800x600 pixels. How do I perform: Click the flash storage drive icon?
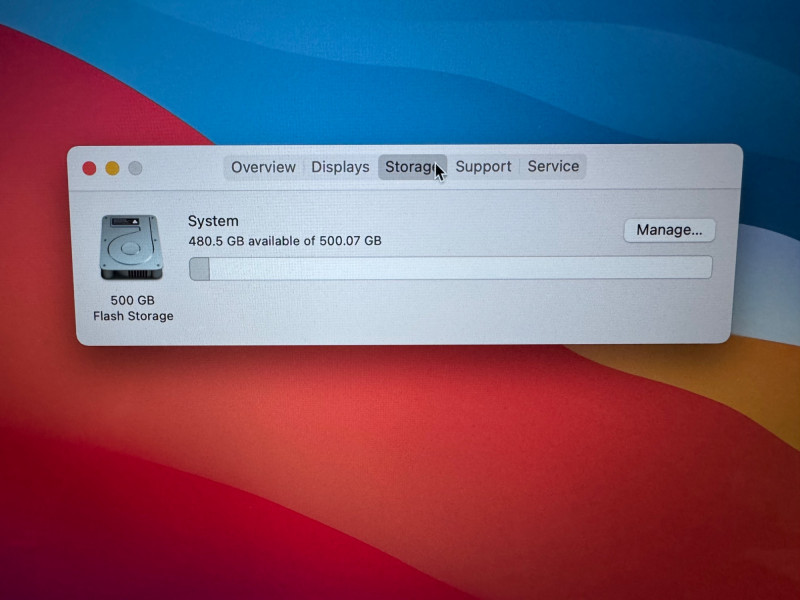(130, 247)
